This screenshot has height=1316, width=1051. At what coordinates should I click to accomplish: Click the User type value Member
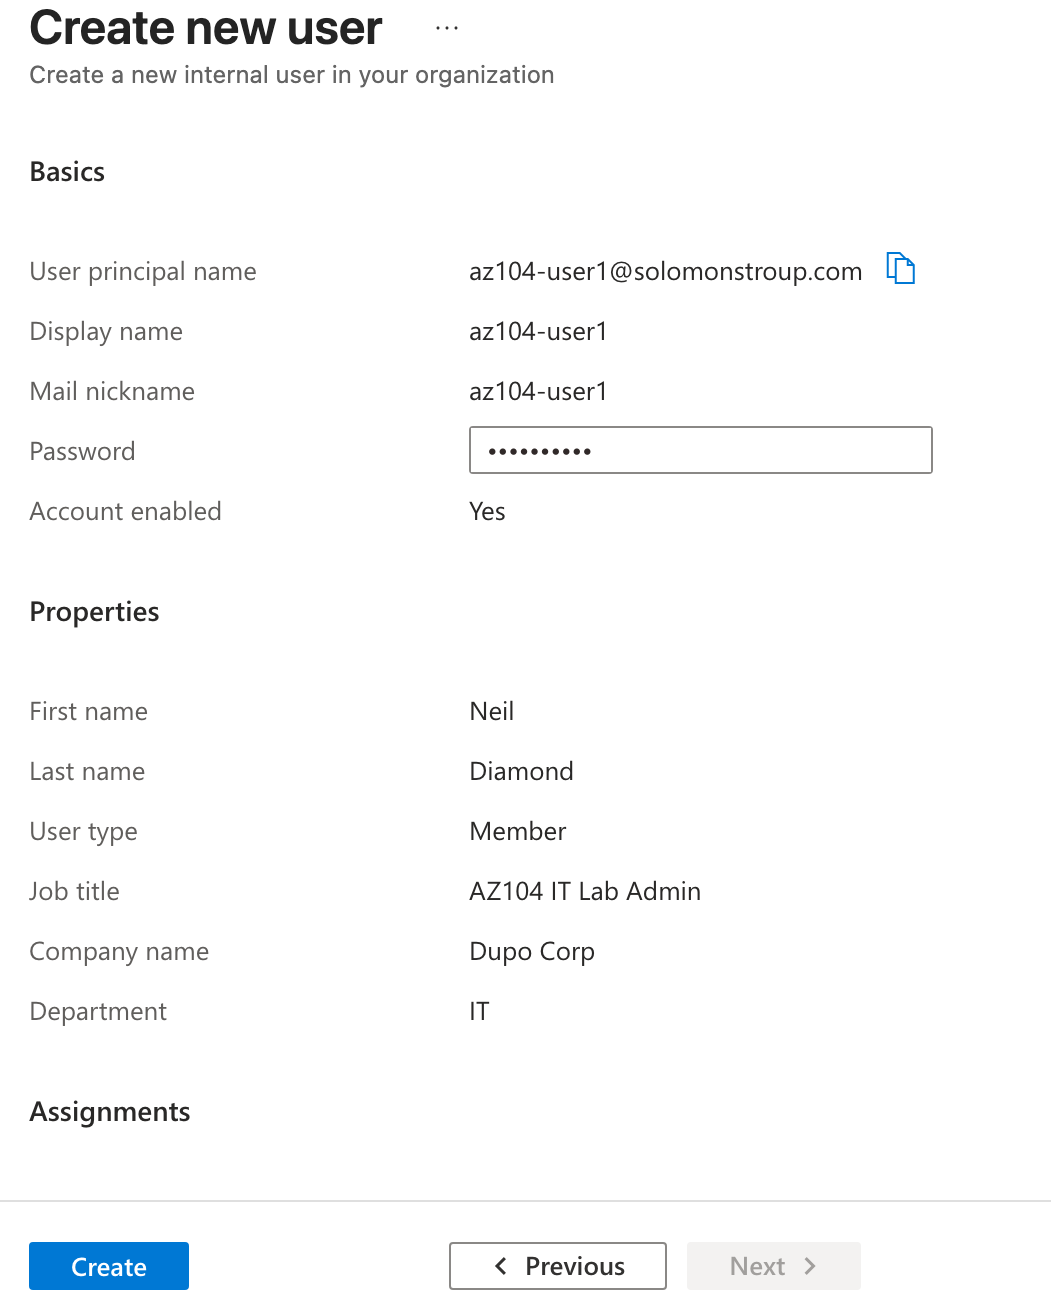pyautogui.click(x=518, y=832)
